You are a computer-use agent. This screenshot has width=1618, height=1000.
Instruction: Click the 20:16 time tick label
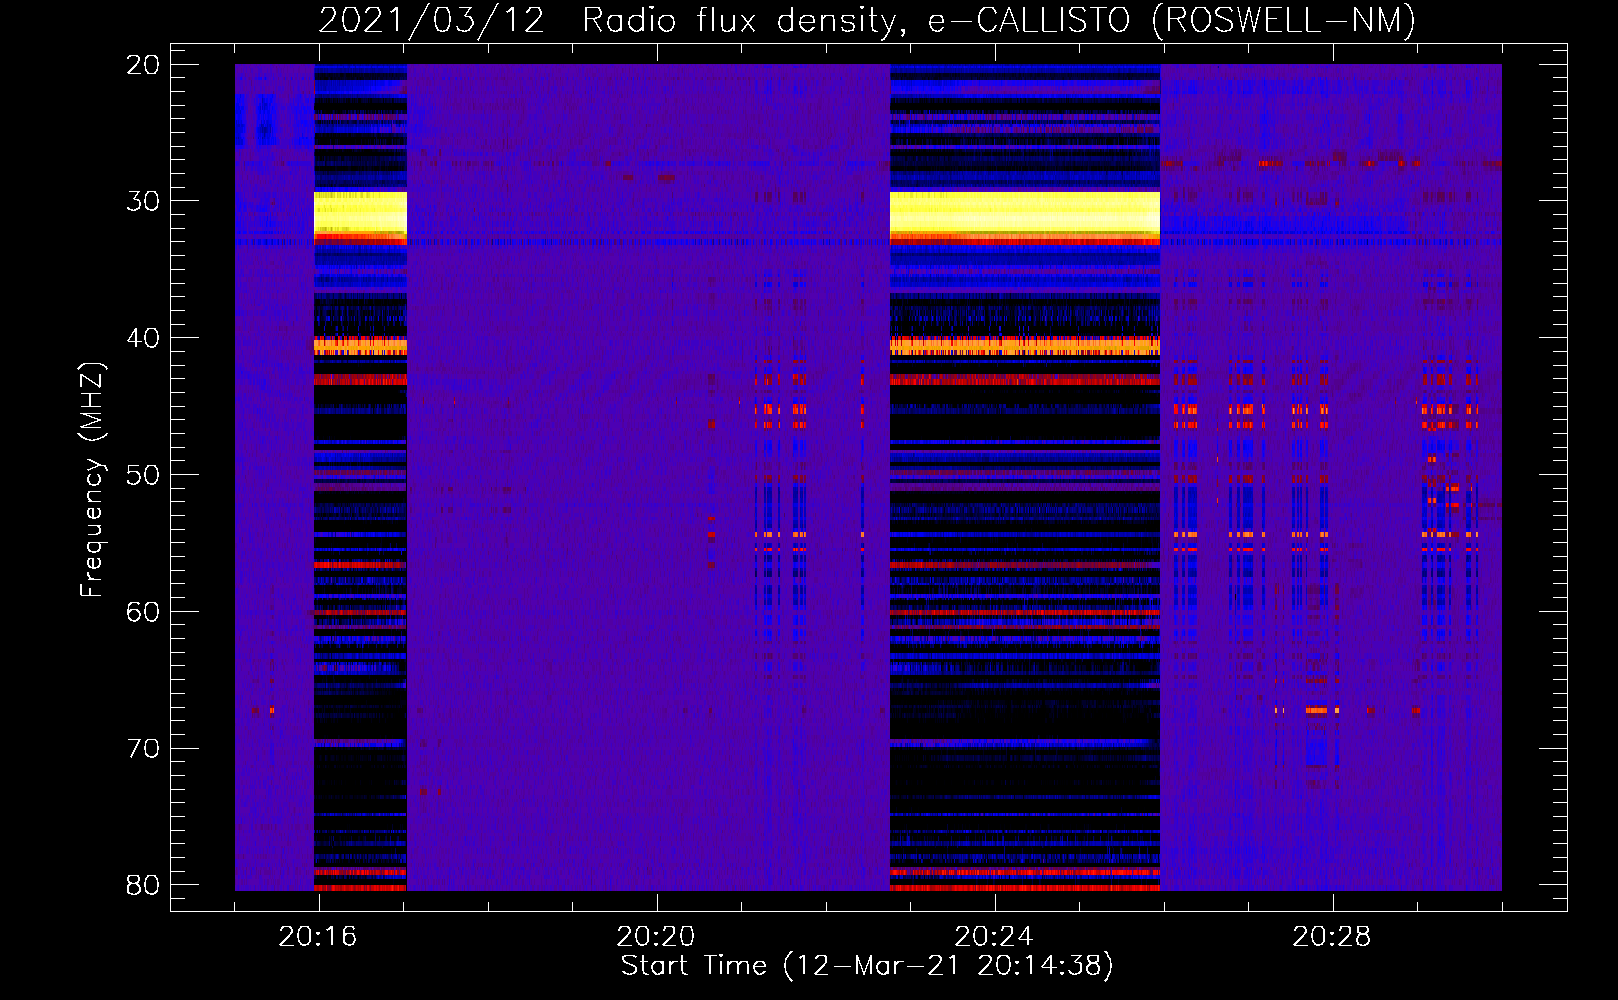point(318,937)
